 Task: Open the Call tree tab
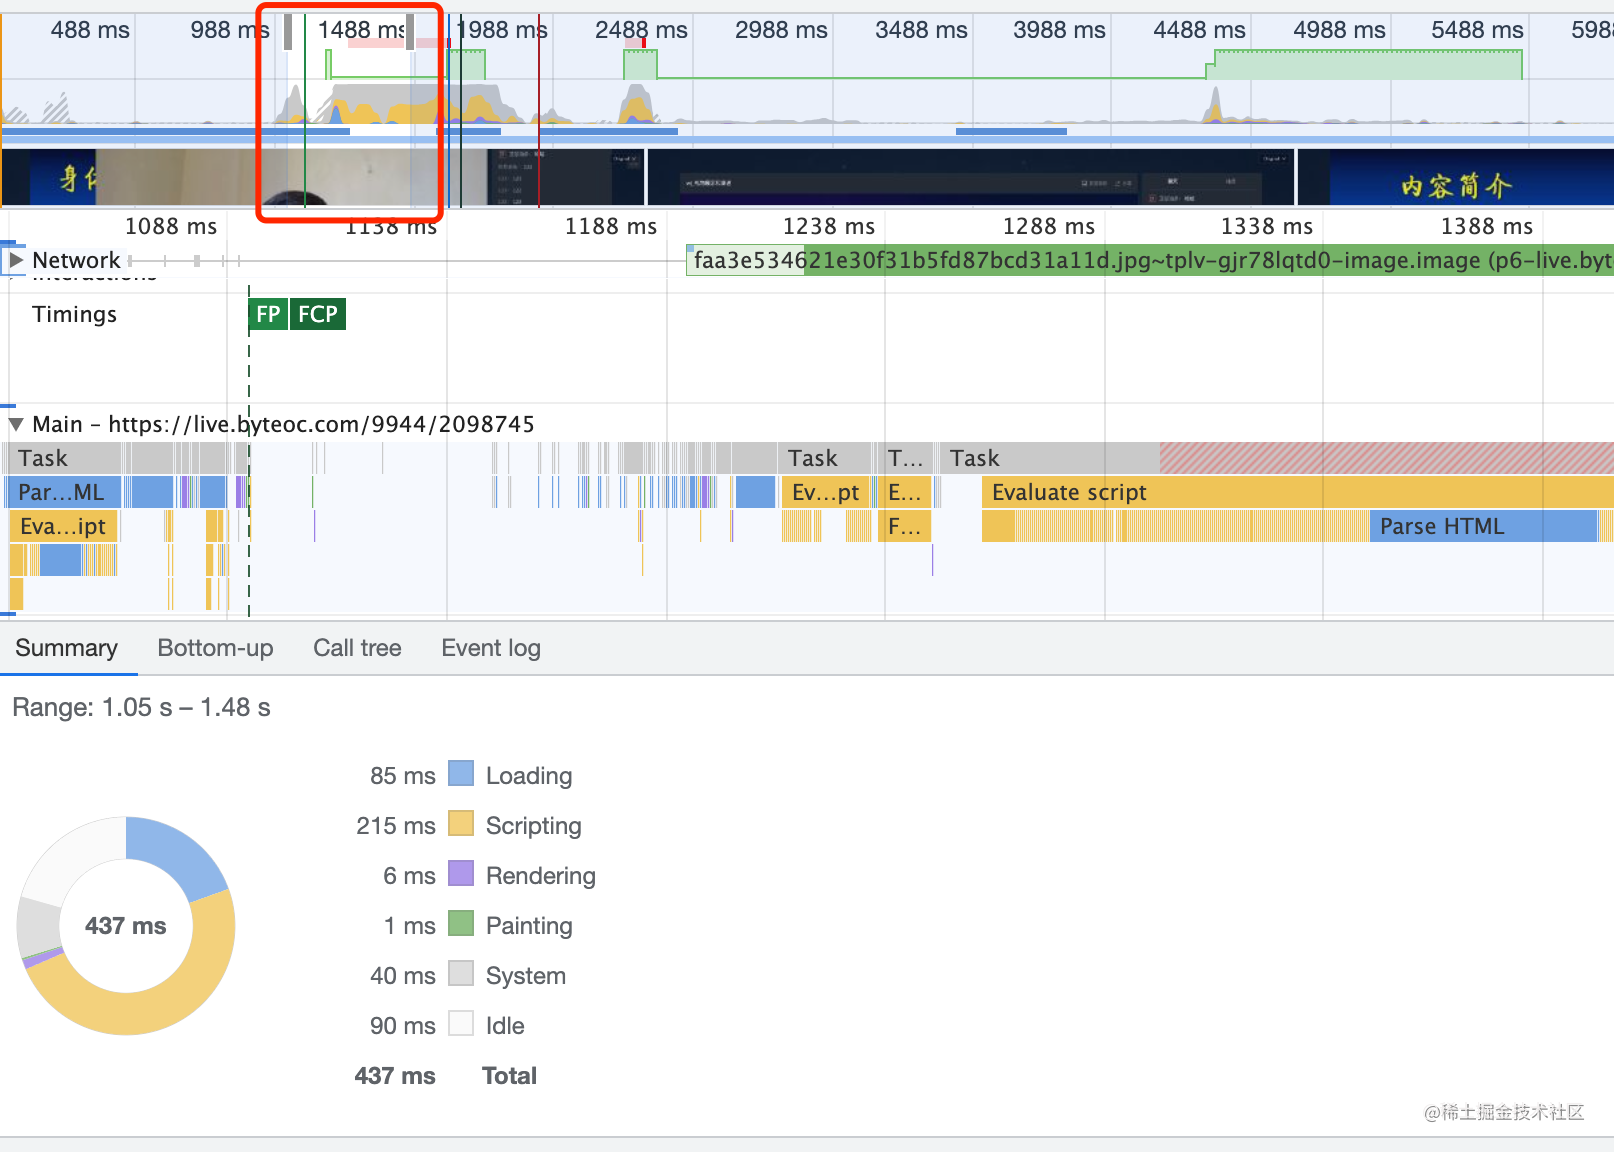(357, 648)
